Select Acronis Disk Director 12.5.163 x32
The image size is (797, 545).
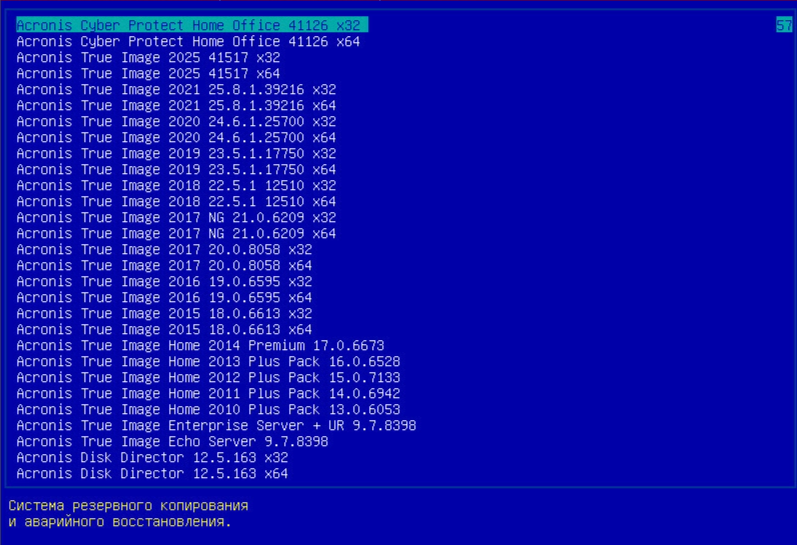point(152,458)
